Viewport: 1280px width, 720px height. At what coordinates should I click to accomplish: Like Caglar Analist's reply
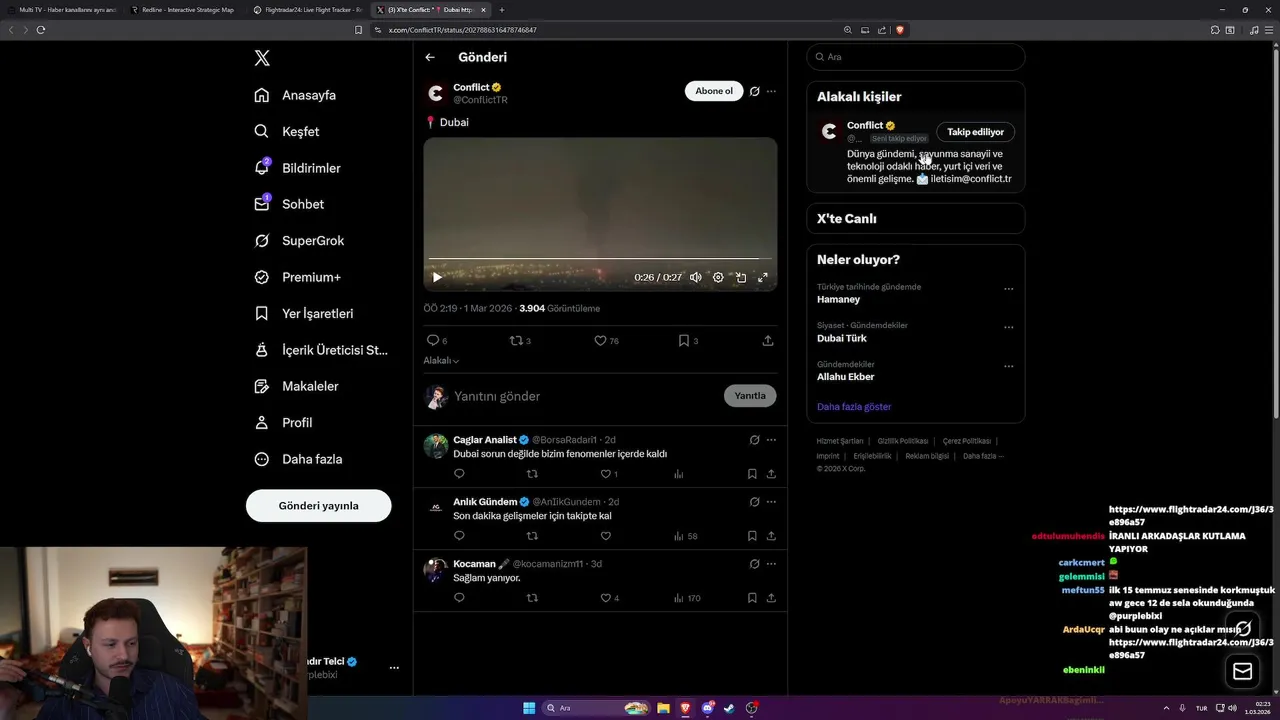click(x=609, y=474)
